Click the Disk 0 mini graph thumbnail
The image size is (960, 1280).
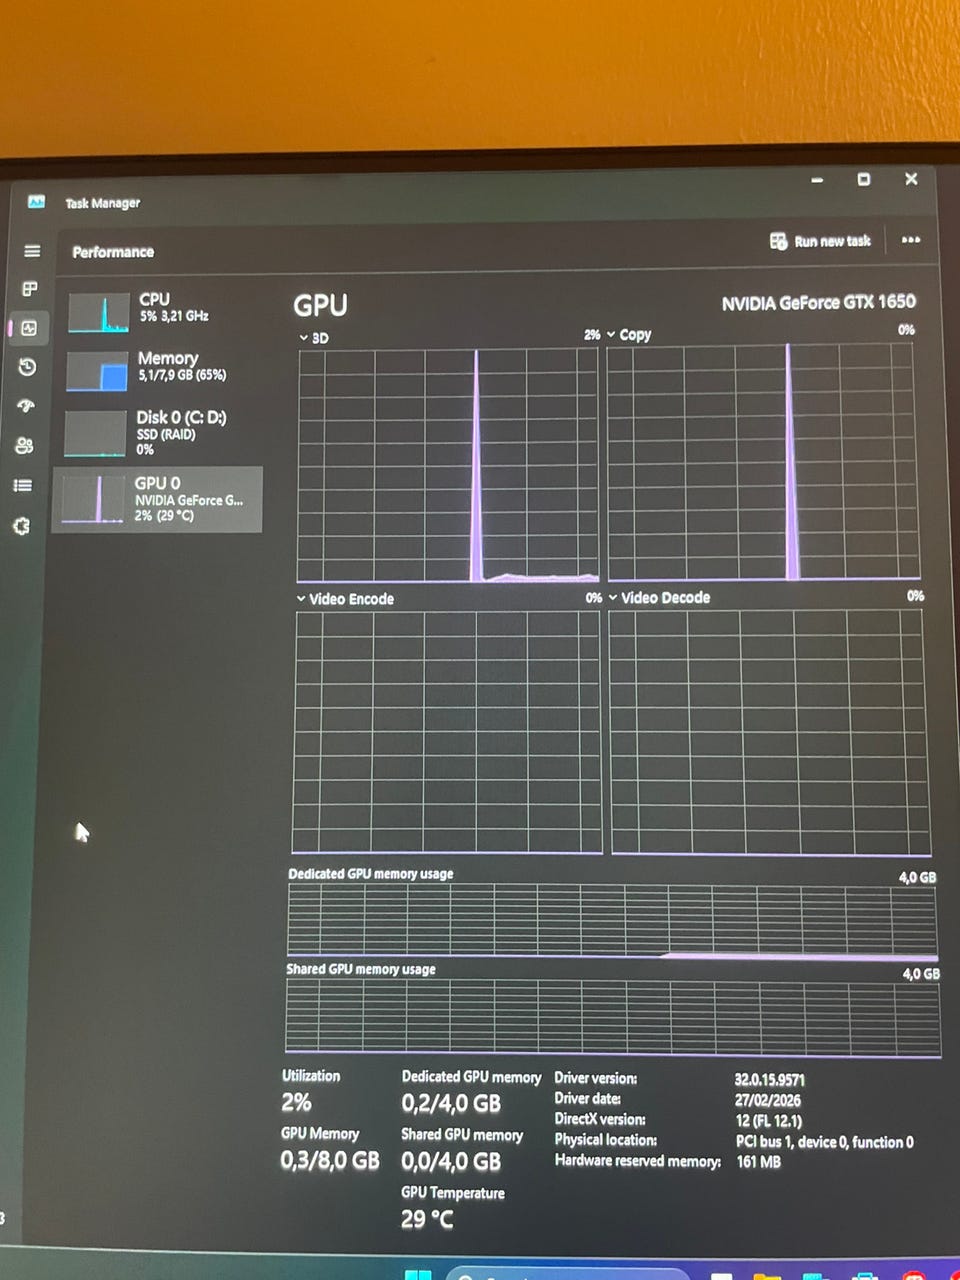(95, 433)
